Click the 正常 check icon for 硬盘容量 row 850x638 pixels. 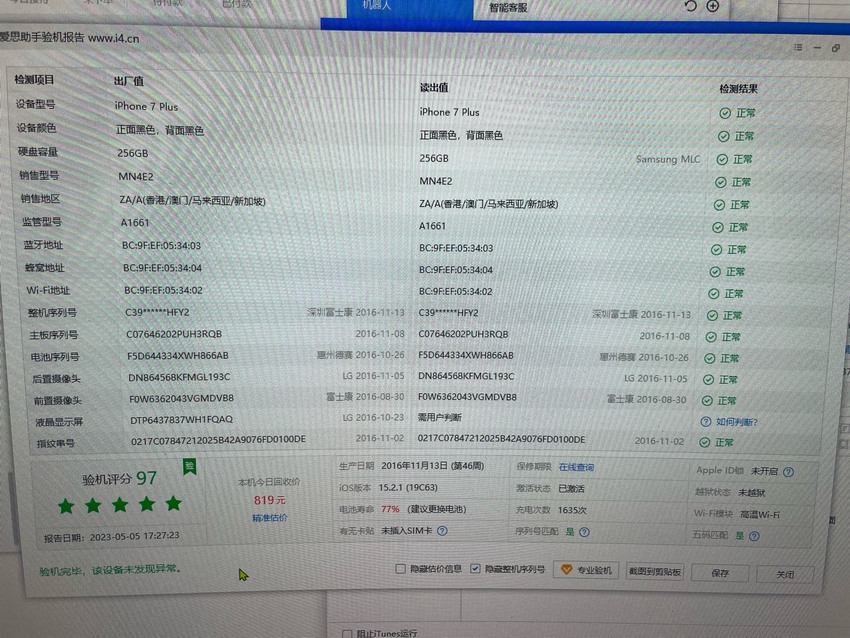point(722,159)
